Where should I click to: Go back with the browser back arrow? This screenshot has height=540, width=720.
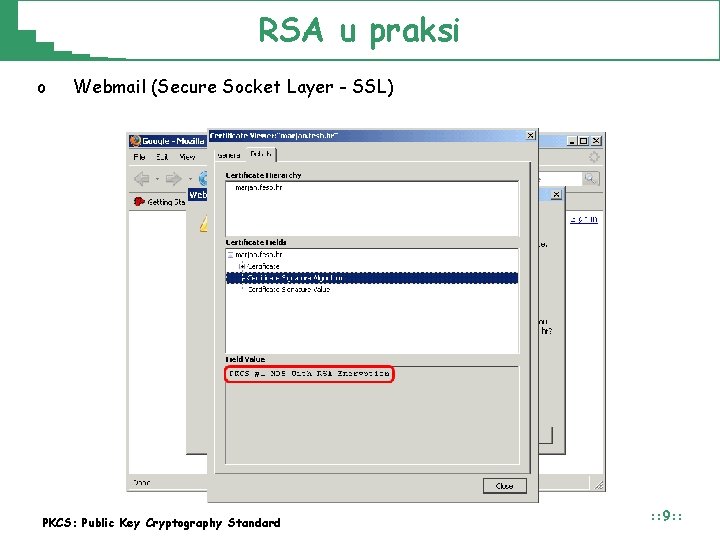pos(142,179)
